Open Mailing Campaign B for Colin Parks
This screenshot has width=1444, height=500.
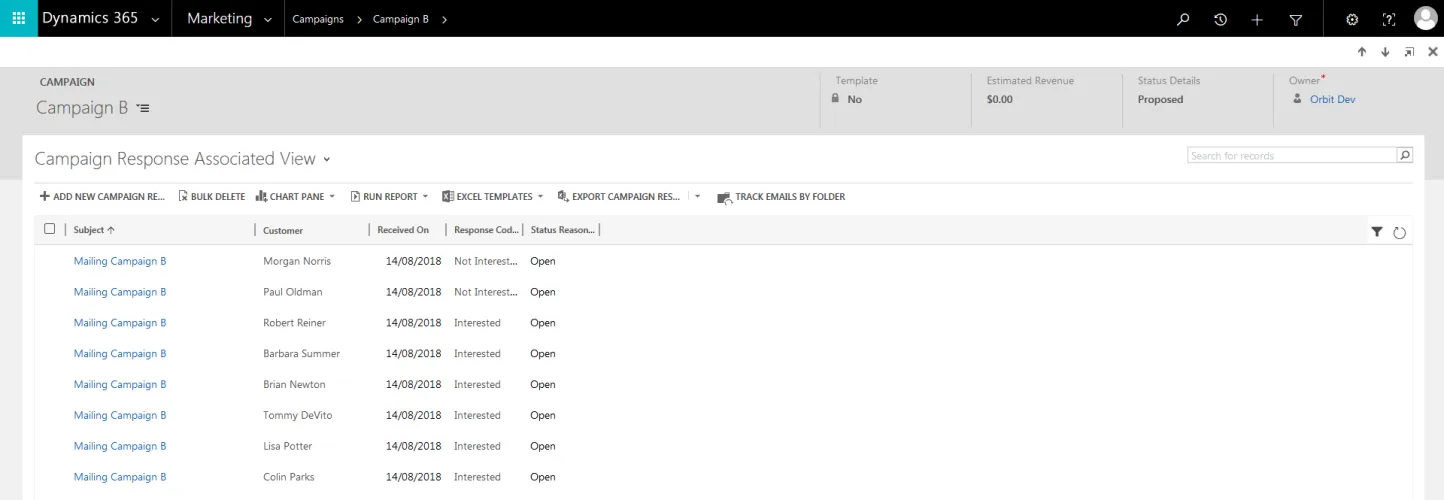click(x=120, y=477)
